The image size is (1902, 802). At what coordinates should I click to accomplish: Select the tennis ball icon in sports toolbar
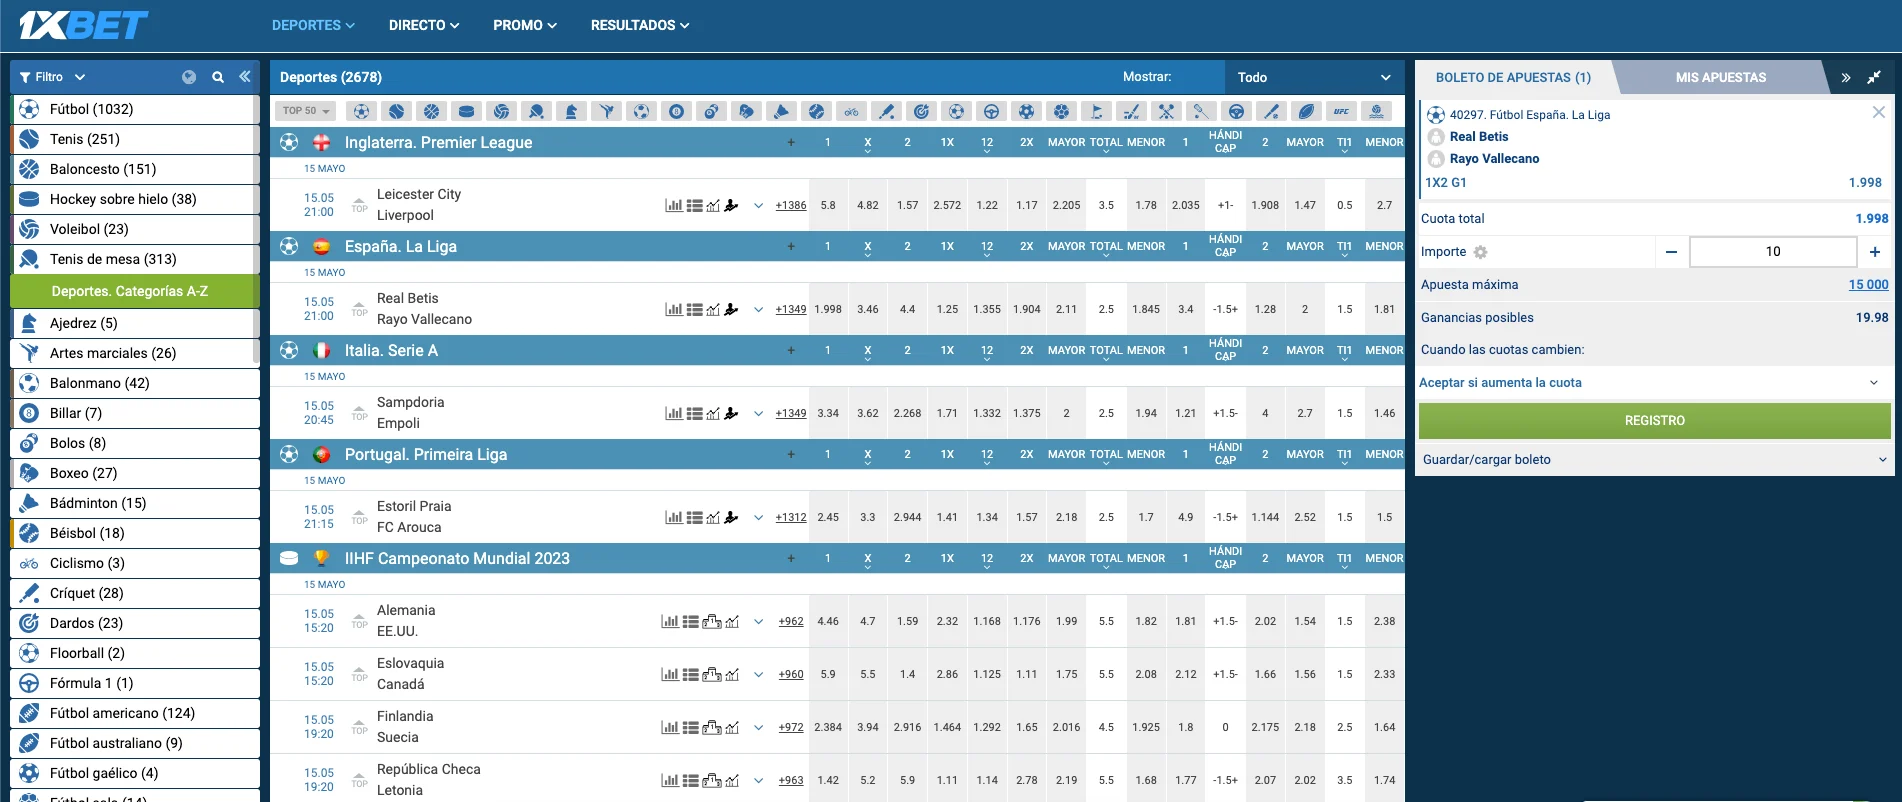[396, 111]
